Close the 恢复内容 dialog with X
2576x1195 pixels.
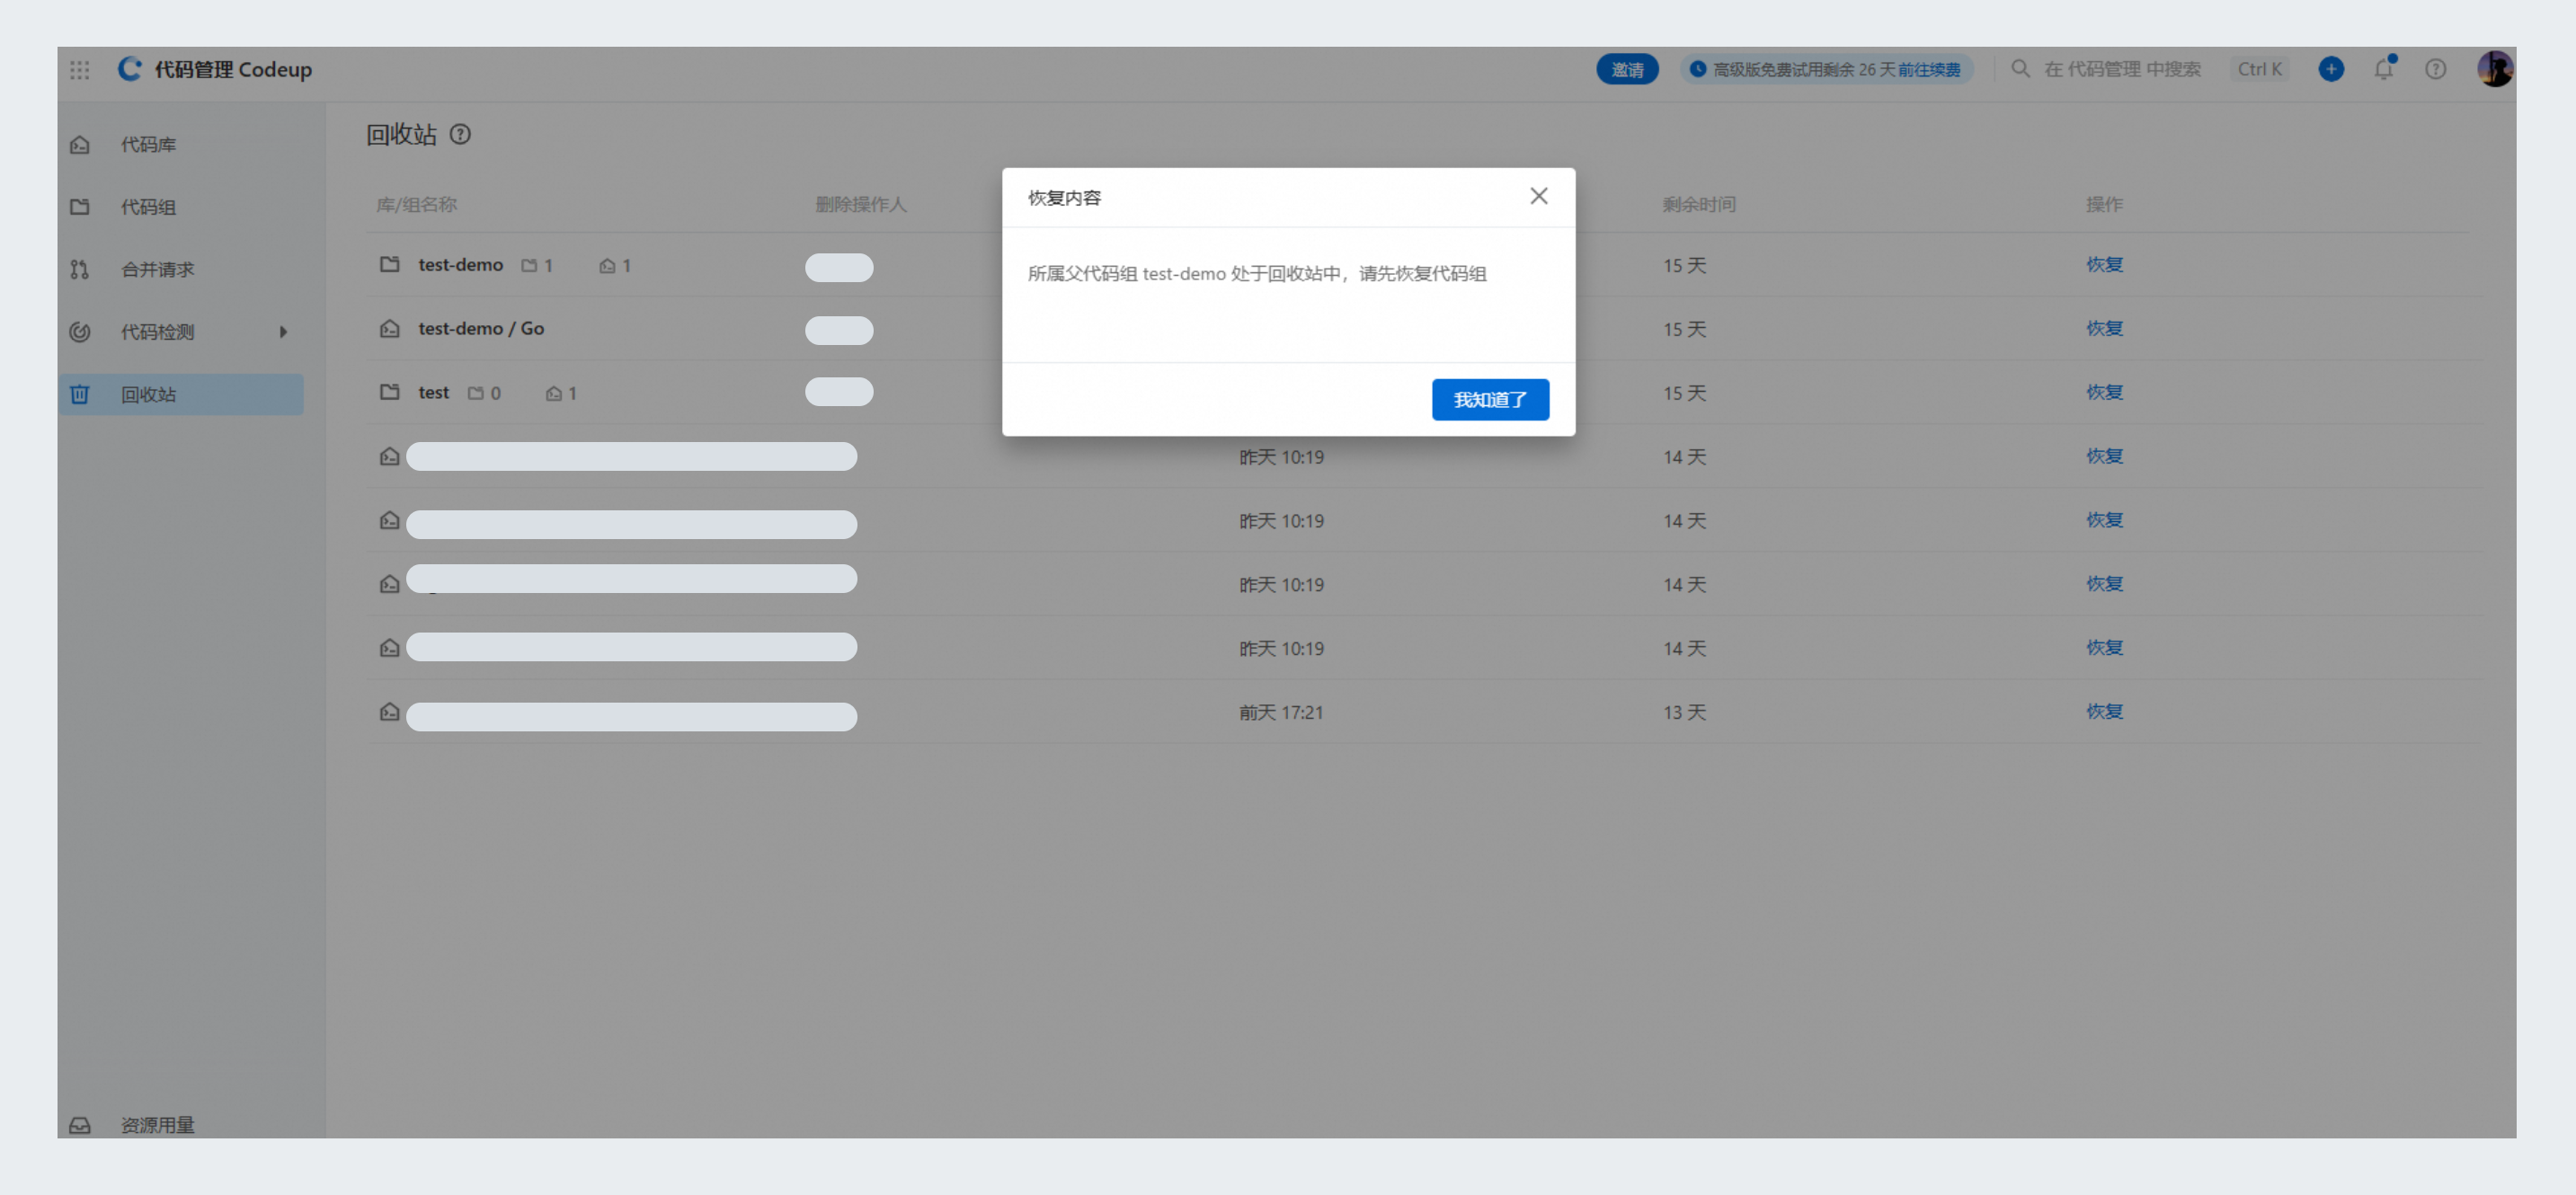tap(1538, 196)
